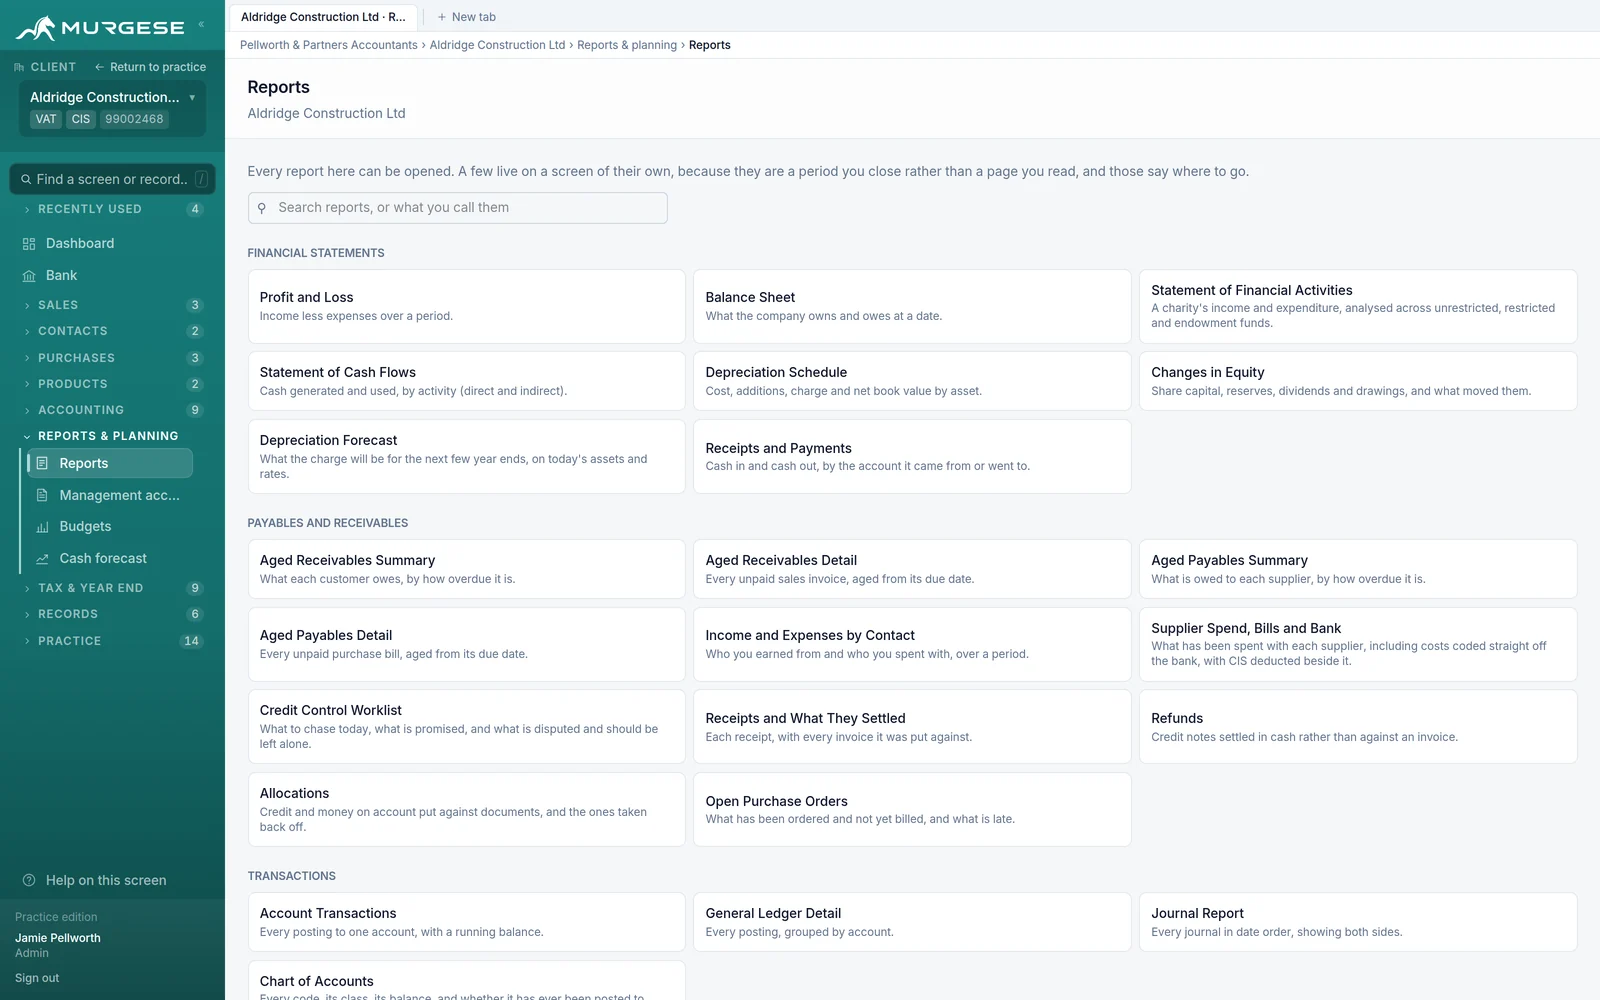1600x1000 pixels.
Task: Expand the Sales navigation group
Action: click(113, 305)
